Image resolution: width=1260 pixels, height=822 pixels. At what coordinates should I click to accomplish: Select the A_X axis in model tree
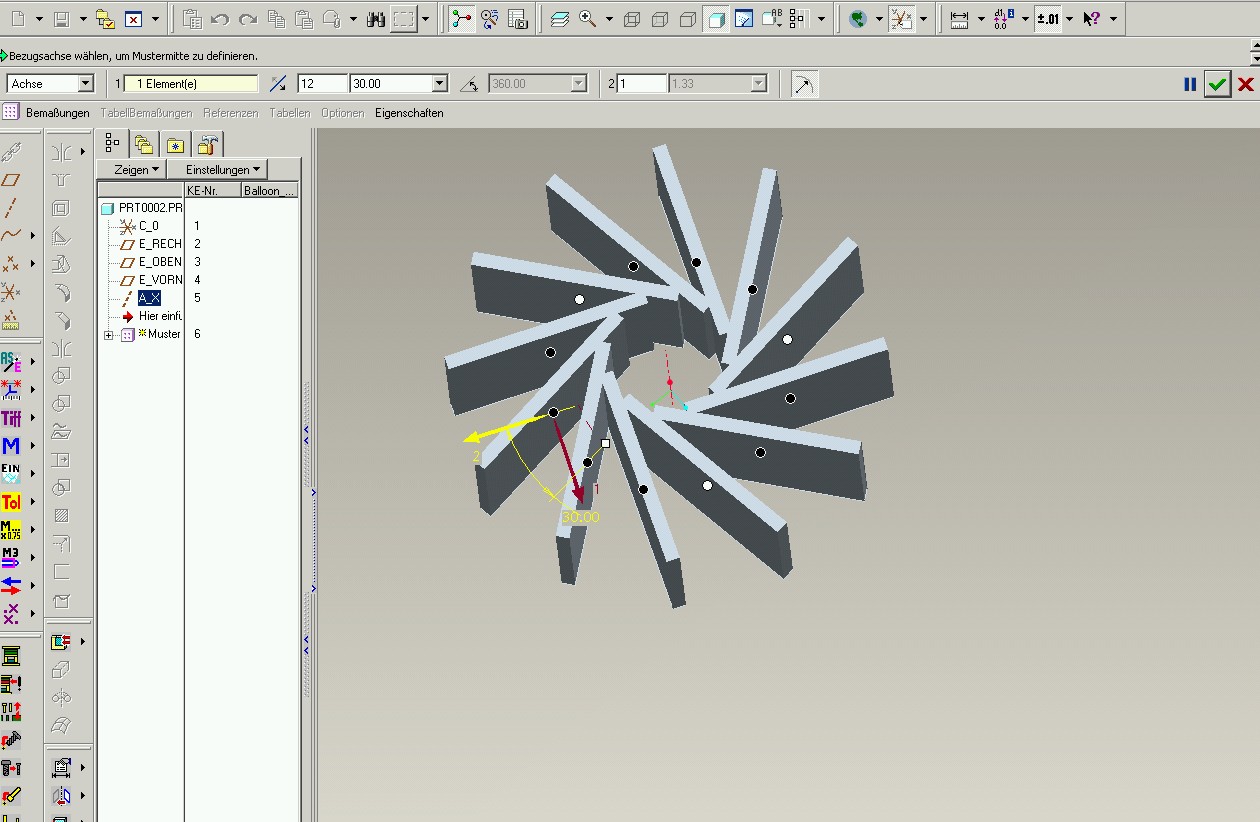149,298
